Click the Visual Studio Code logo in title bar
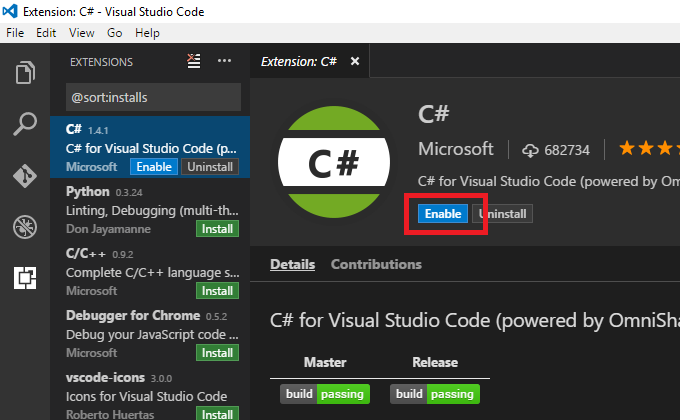Image resolution: width=680 pixels, height=420 pixels. pyautogui.click(x=10, y=11)
